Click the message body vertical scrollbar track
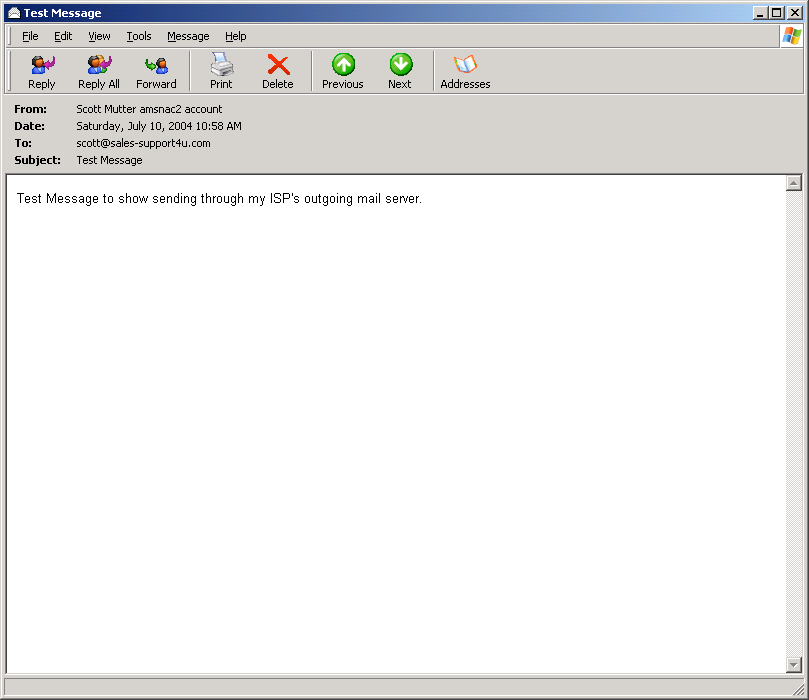This screenshot has height=700, width=809. (794, 424)
